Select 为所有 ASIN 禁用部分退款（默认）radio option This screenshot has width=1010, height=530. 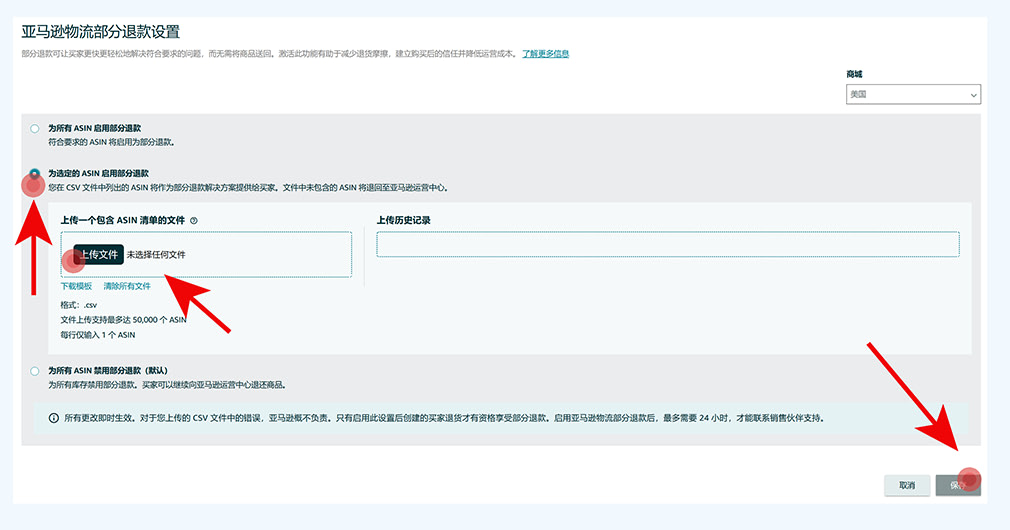[x=35, y=371]
